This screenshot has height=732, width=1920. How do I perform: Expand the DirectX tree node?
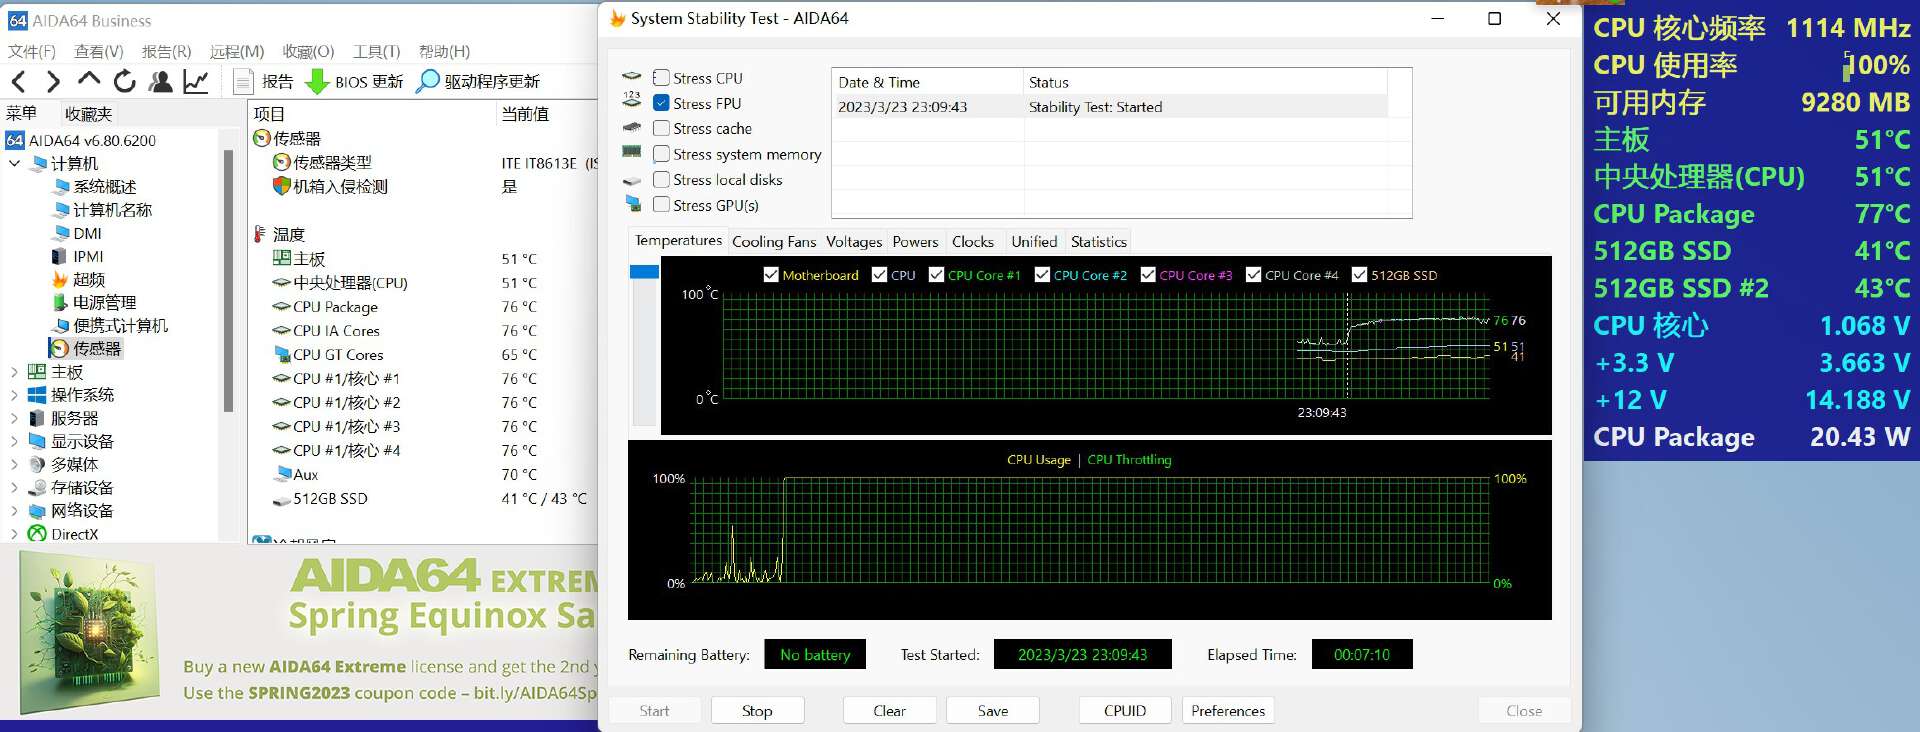click(x=14, y=534)
